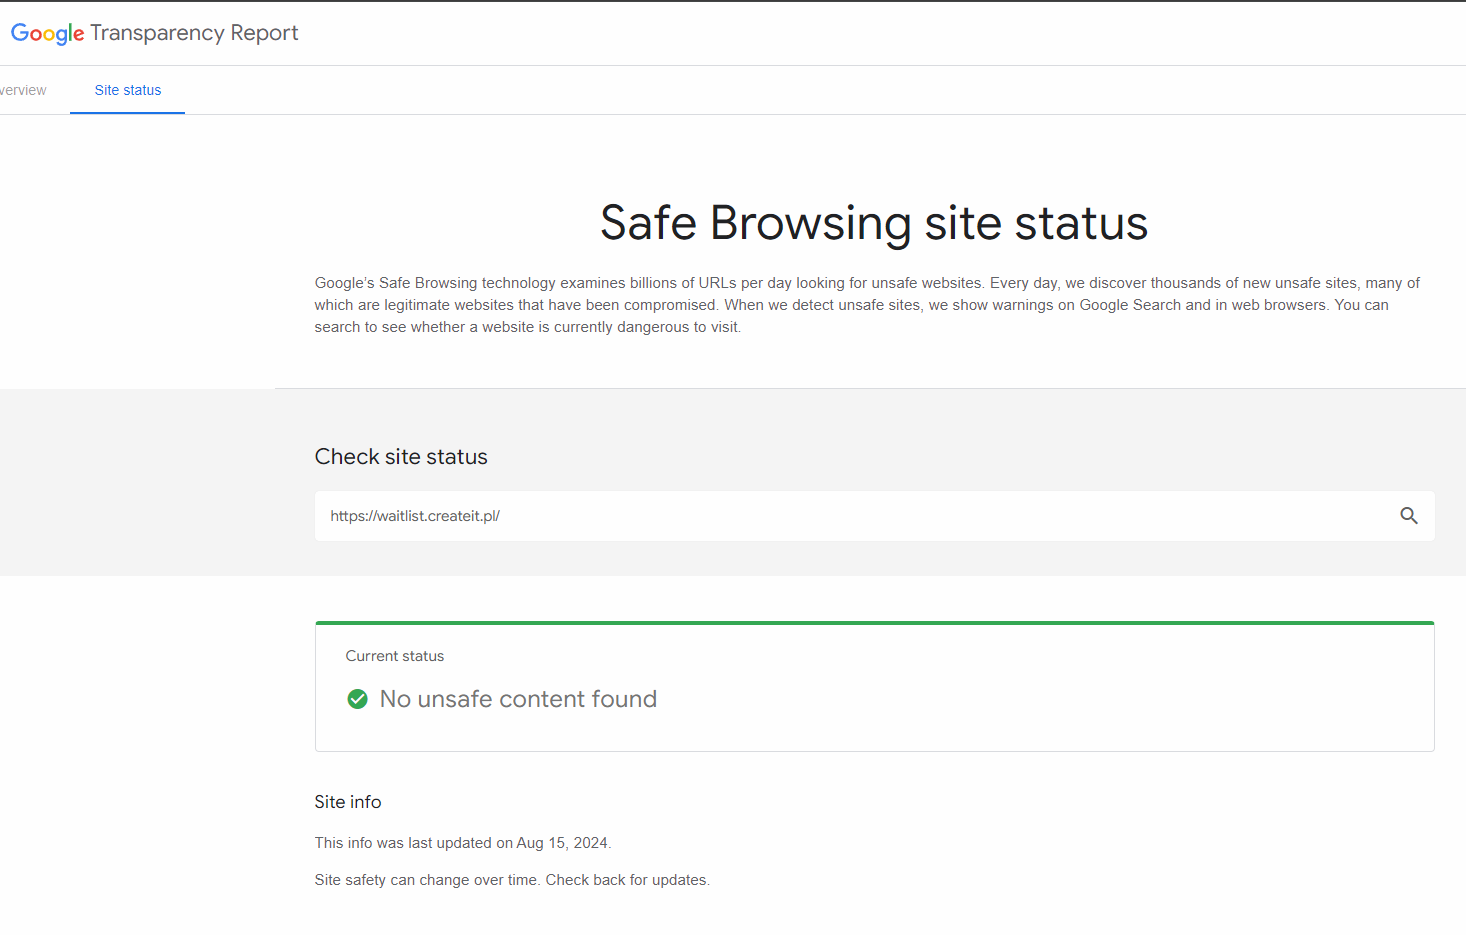Click the Safe Browsing site status heading
Viewport: 1466px width, 935px height.
pos(873,222)
